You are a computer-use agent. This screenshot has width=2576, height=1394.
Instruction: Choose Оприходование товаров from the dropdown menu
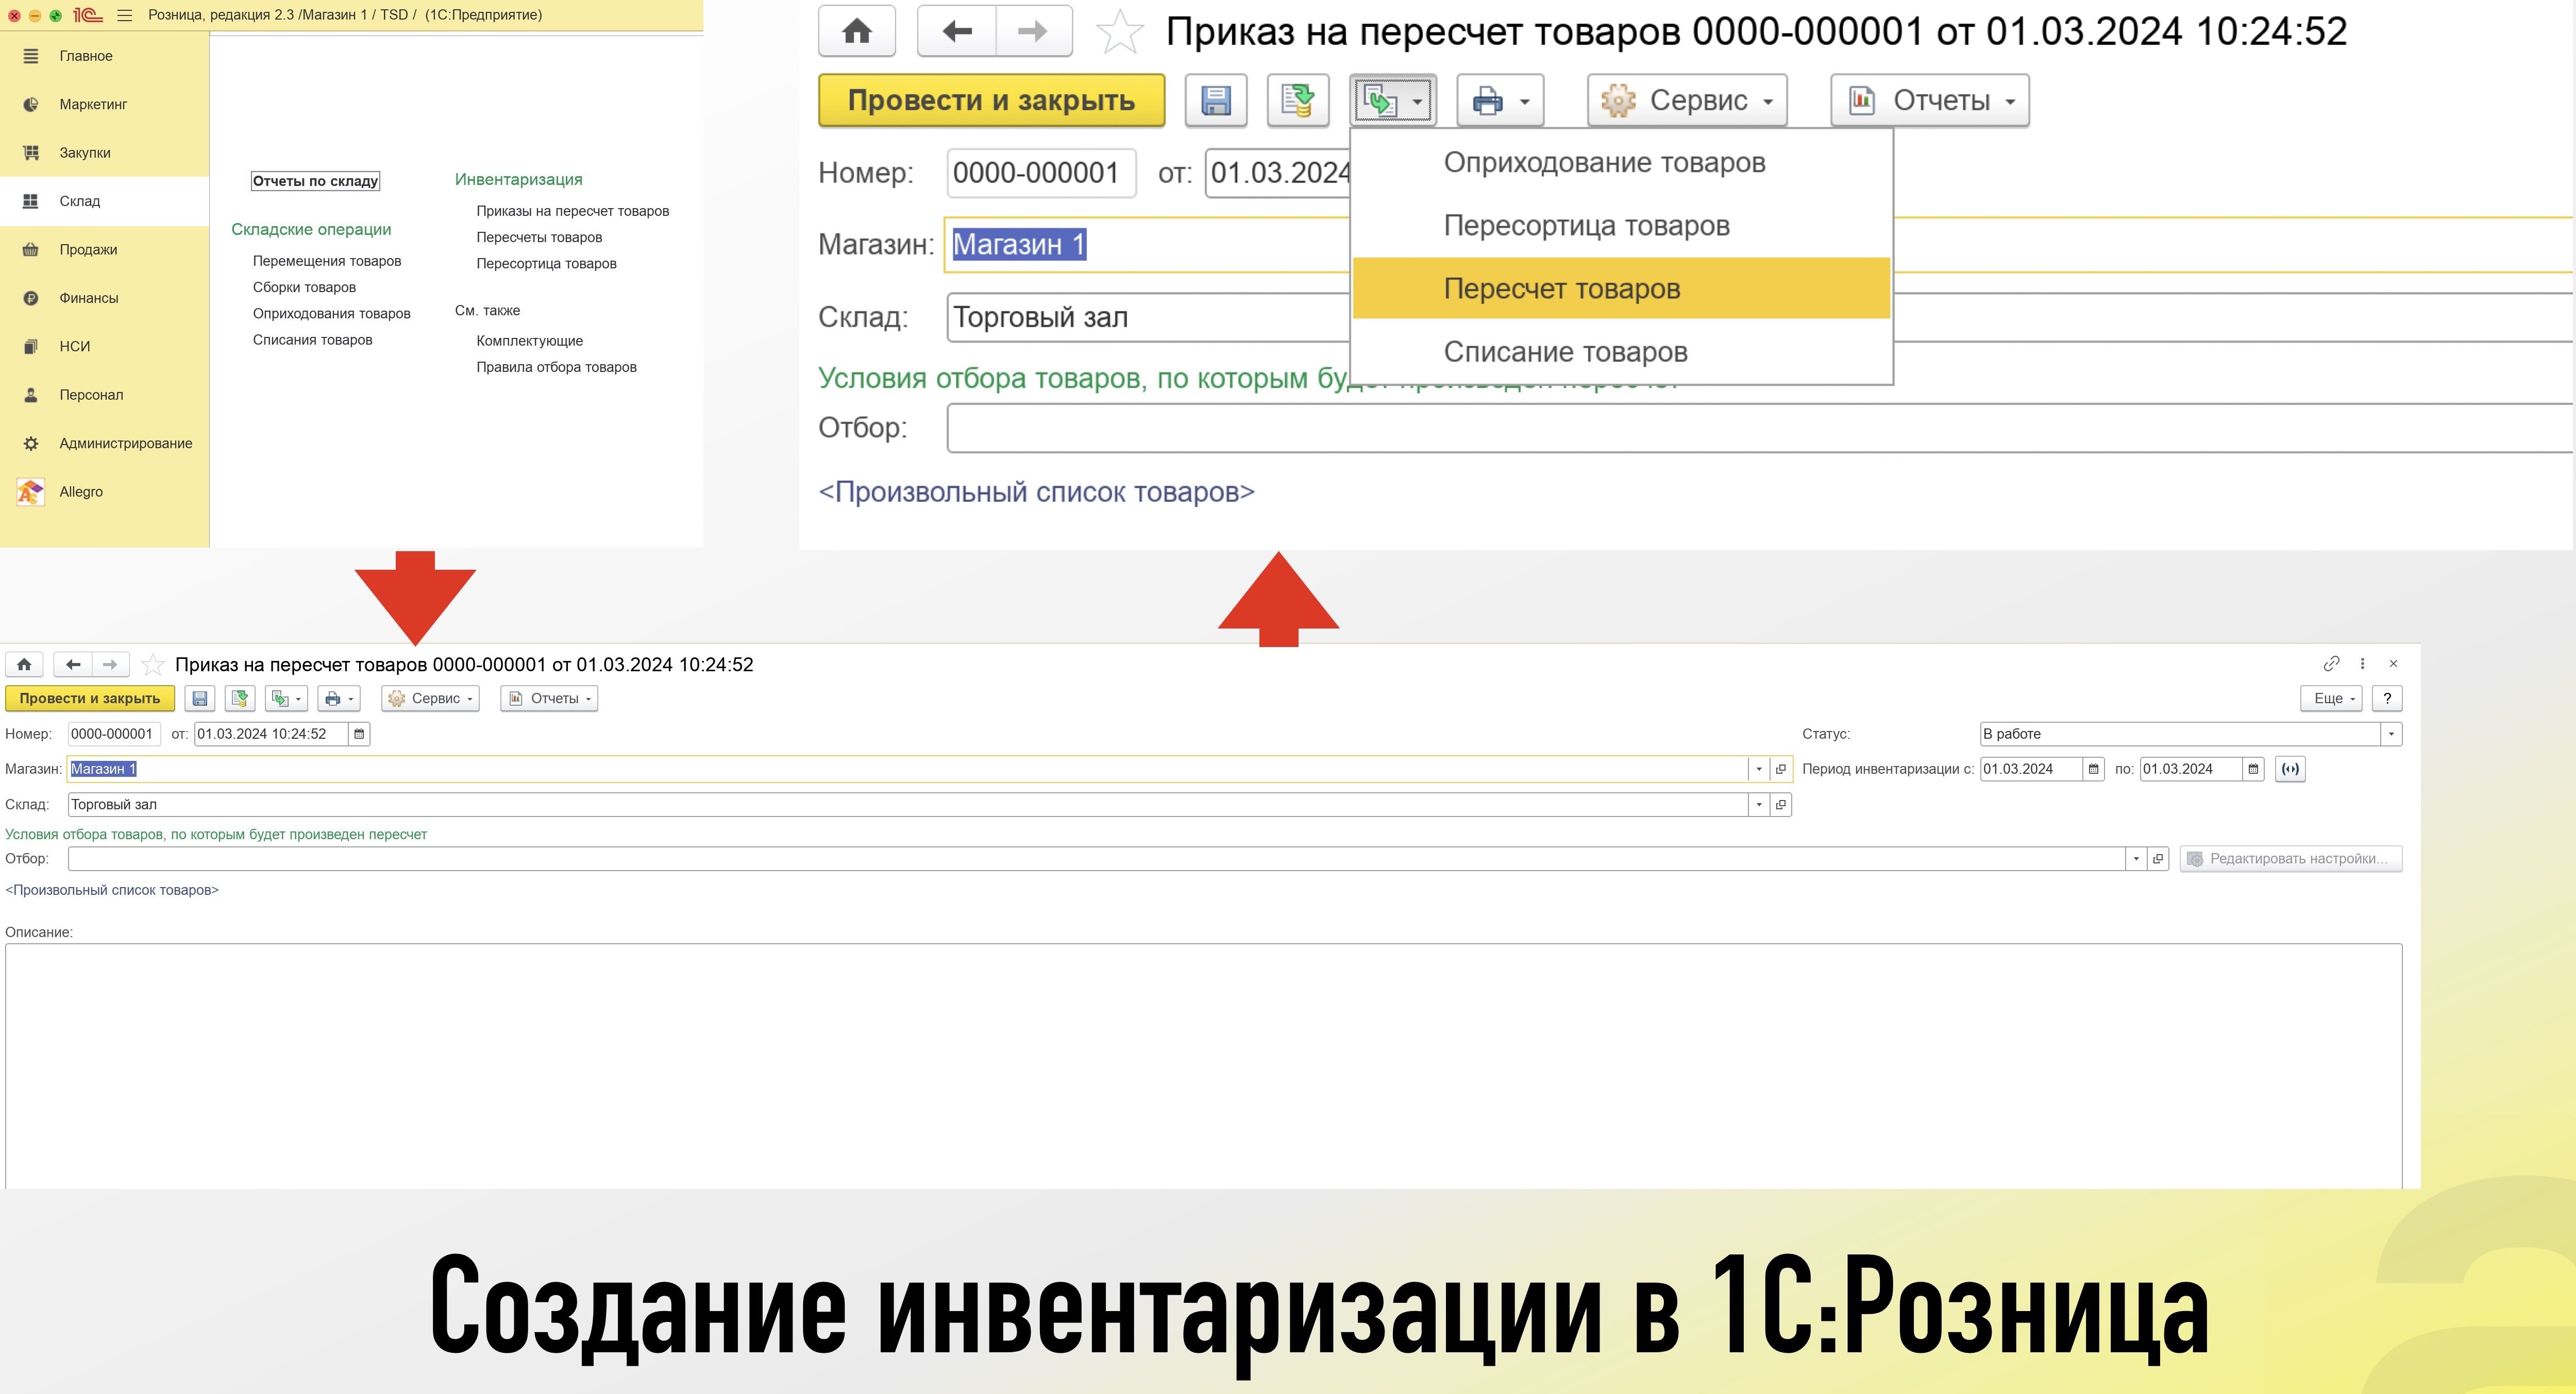coord(1620,163)
